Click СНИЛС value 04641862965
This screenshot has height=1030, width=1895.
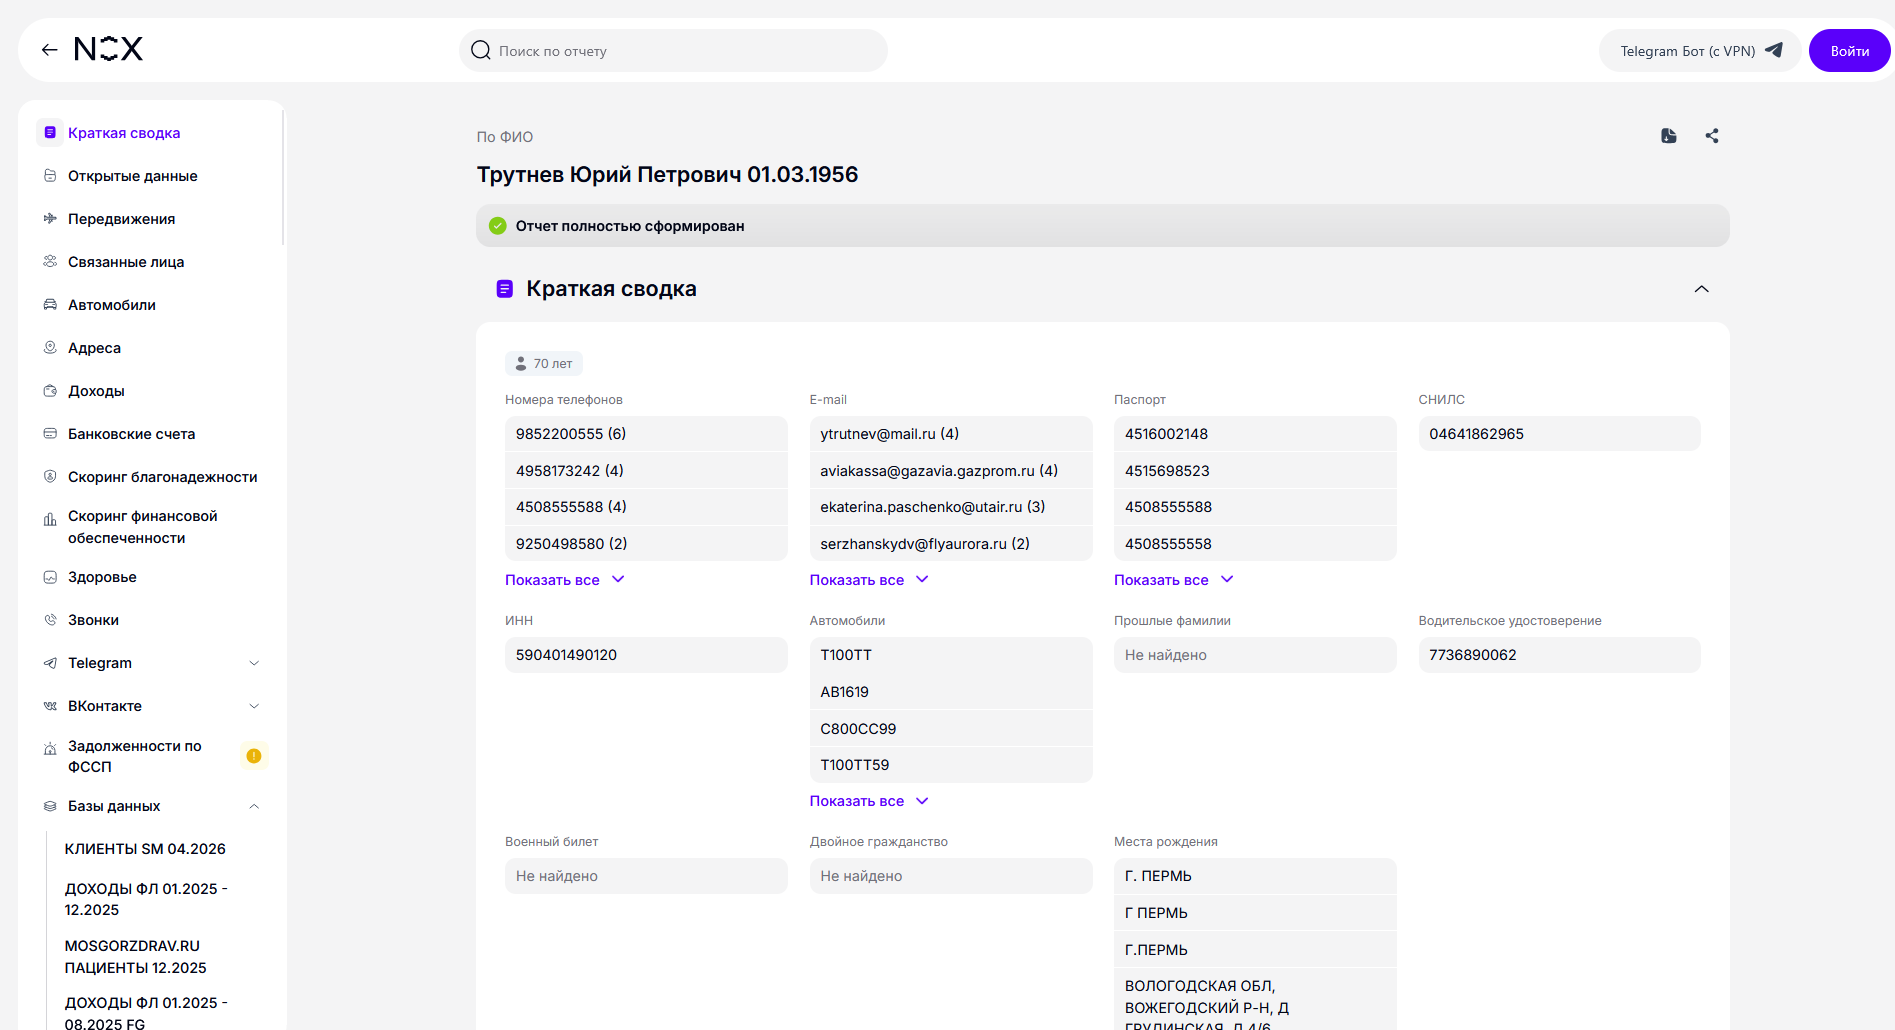[1559, 434]
